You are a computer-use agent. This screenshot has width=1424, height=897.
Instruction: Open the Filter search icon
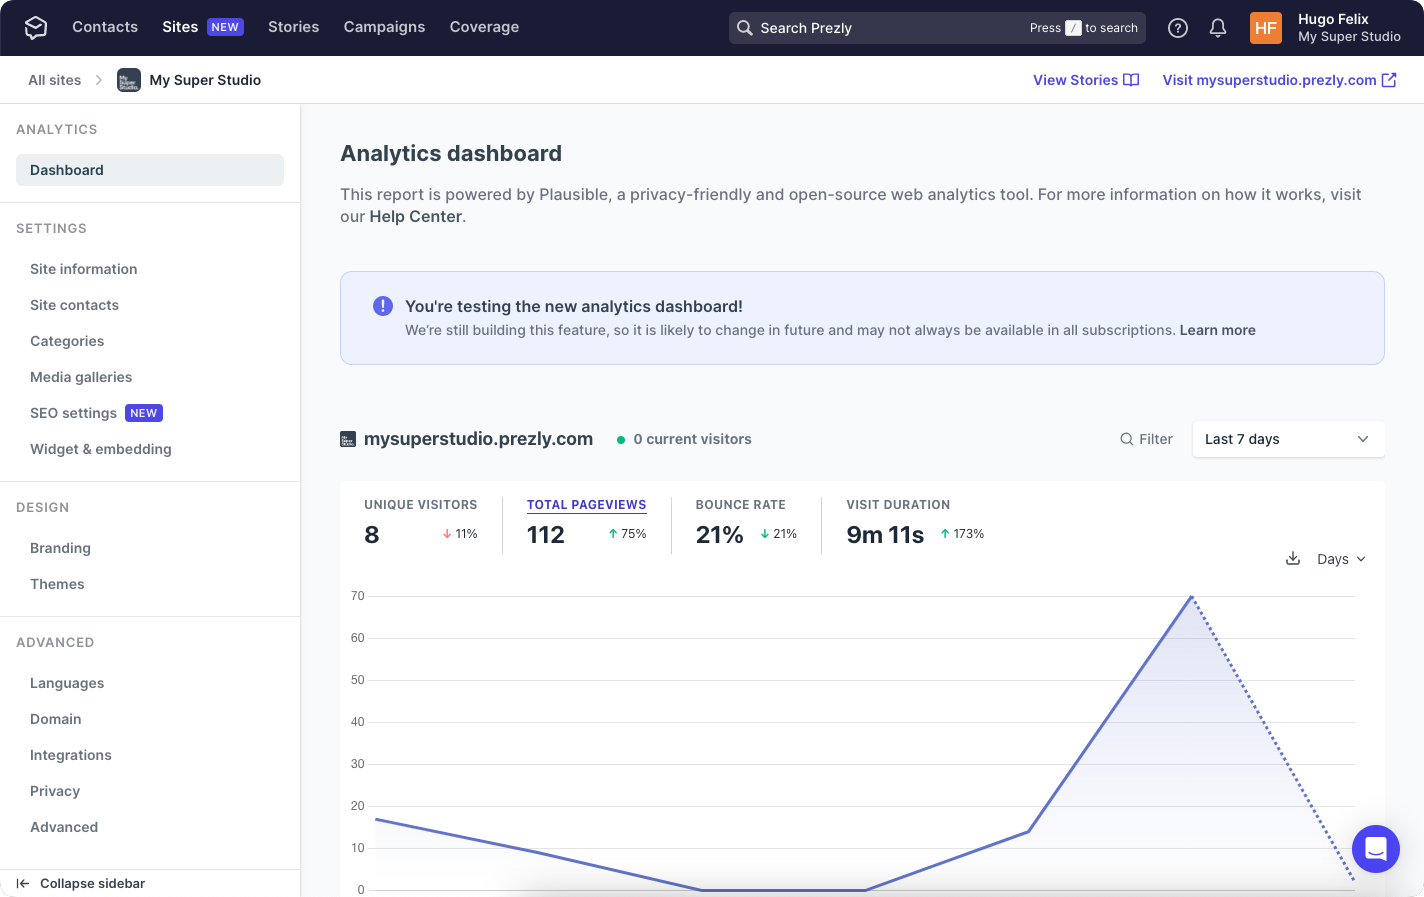pos(1127,439)
